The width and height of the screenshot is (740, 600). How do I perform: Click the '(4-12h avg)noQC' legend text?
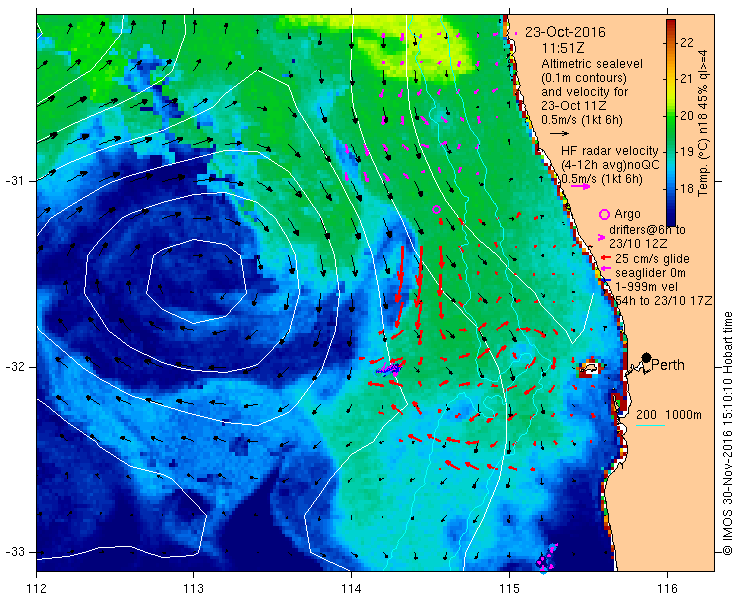tap(611, 165)
